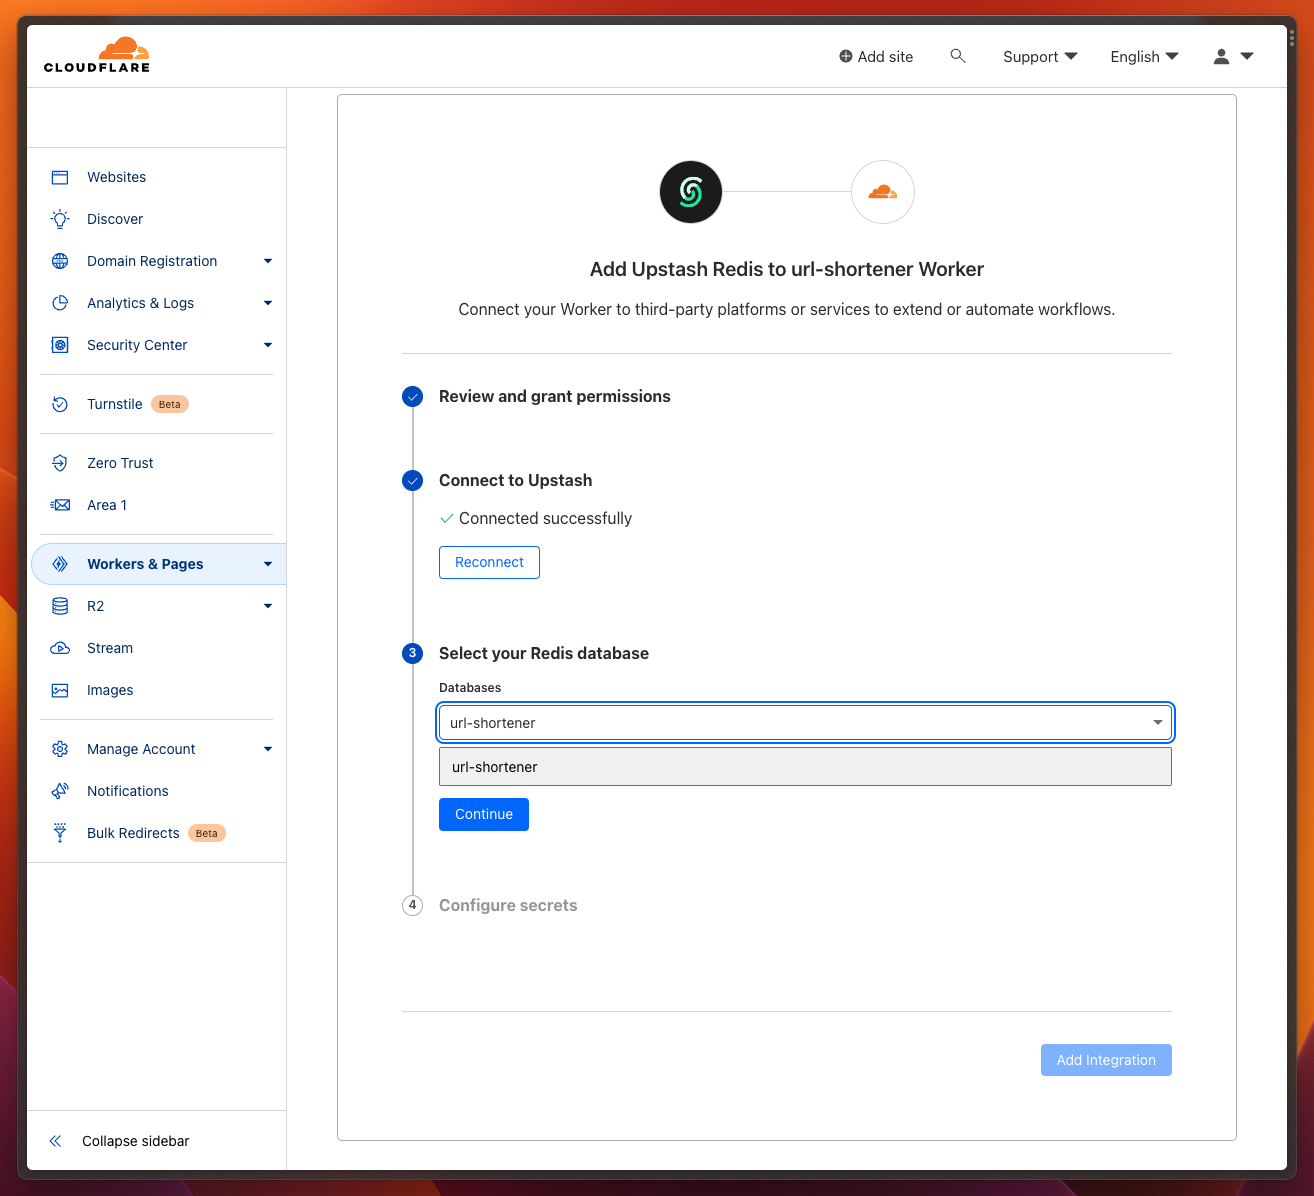Click the Zero Trust shield icon

tap(60, 463)
